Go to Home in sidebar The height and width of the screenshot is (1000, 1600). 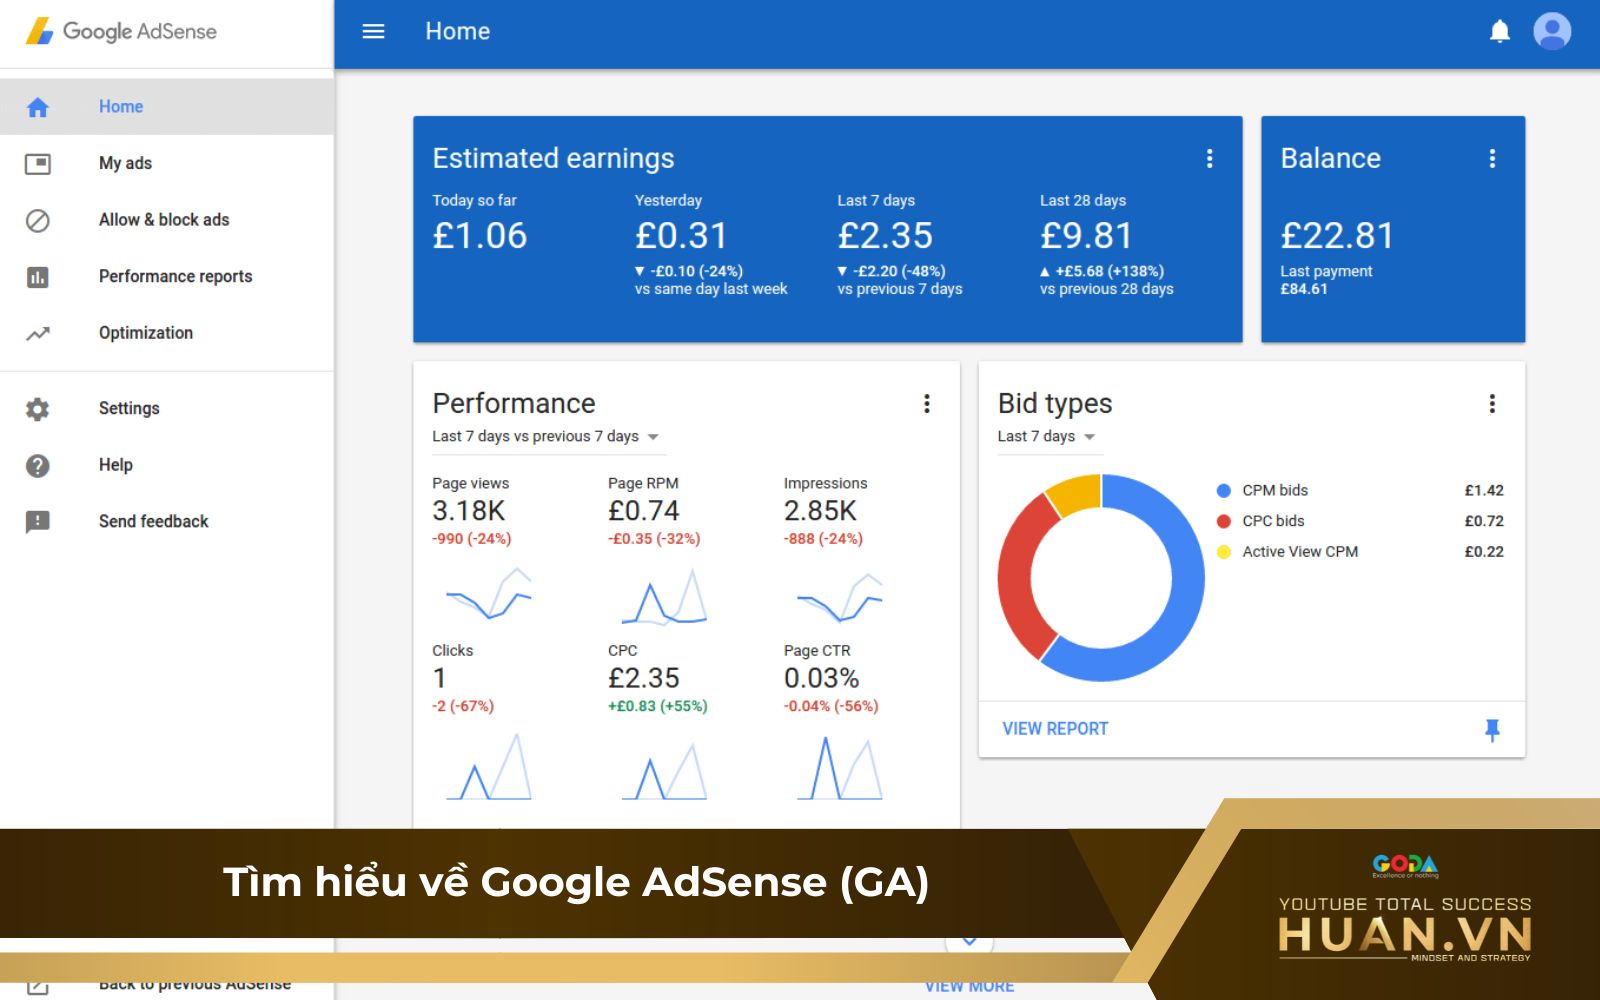point(167,107)
